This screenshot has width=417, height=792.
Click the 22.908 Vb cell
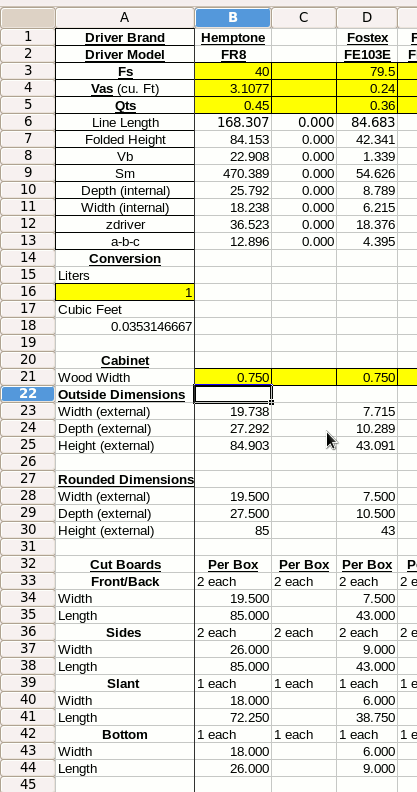[233, 157]
